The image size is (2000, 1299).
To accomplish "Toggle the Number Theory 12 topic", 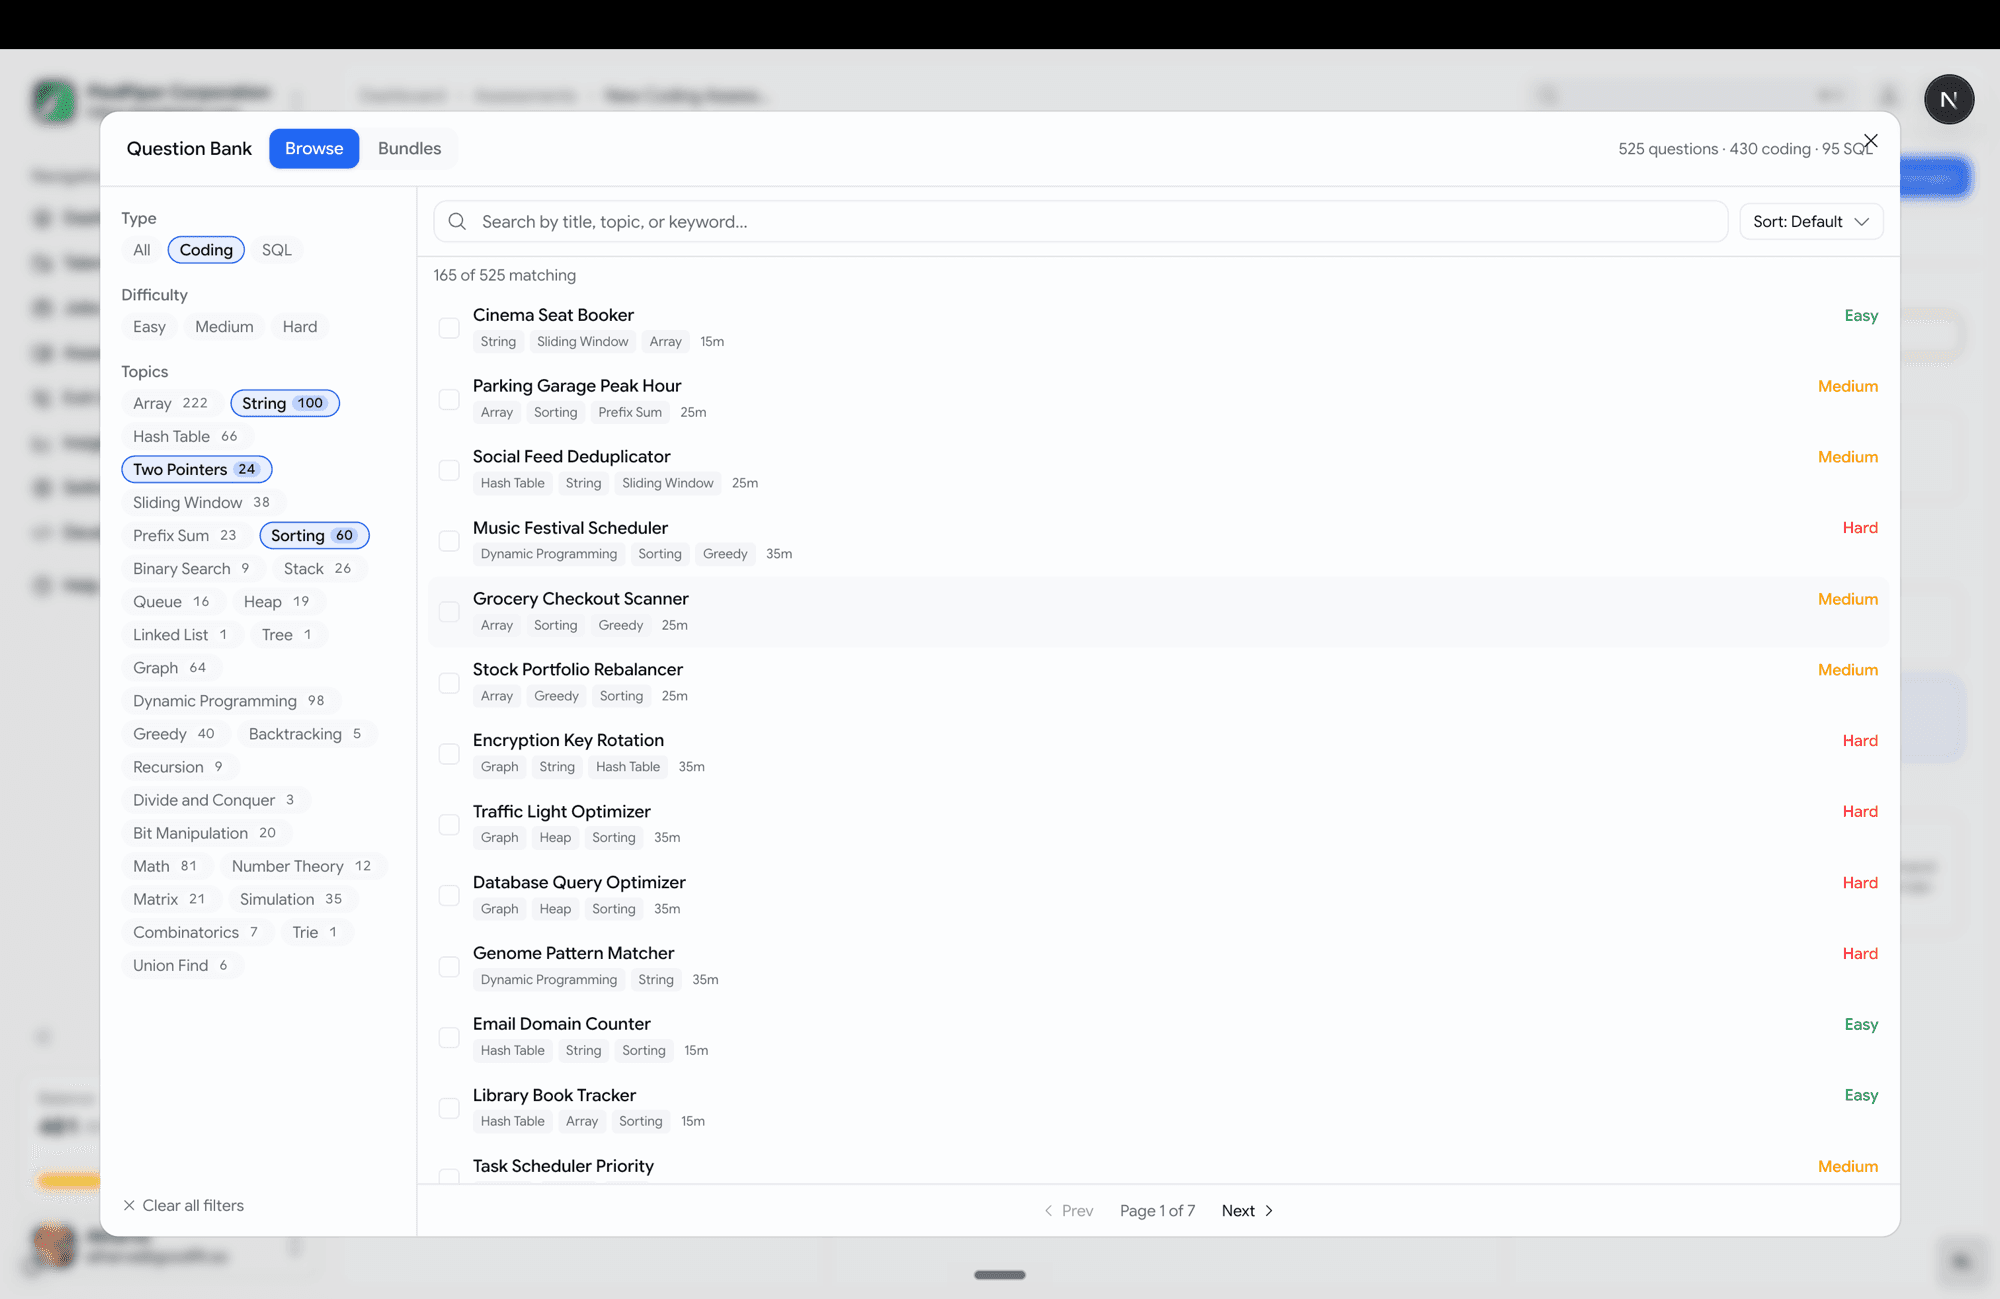I will [x=302, y=865].
